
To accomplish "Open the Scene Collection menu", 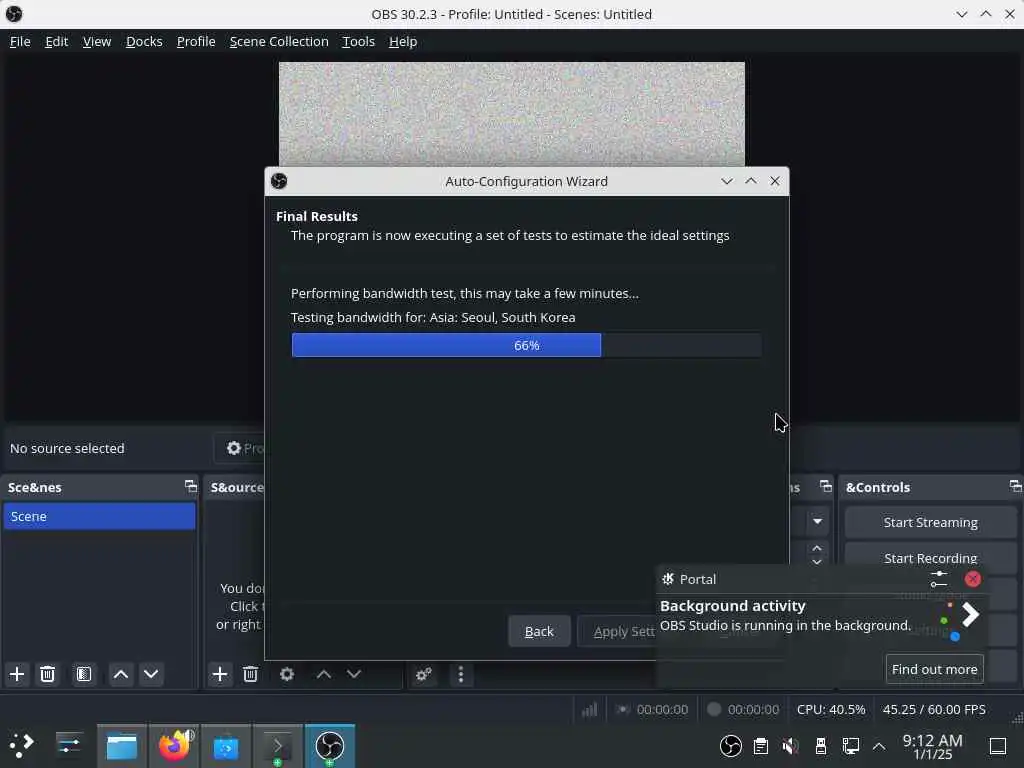I will click(x=279, y=41).
